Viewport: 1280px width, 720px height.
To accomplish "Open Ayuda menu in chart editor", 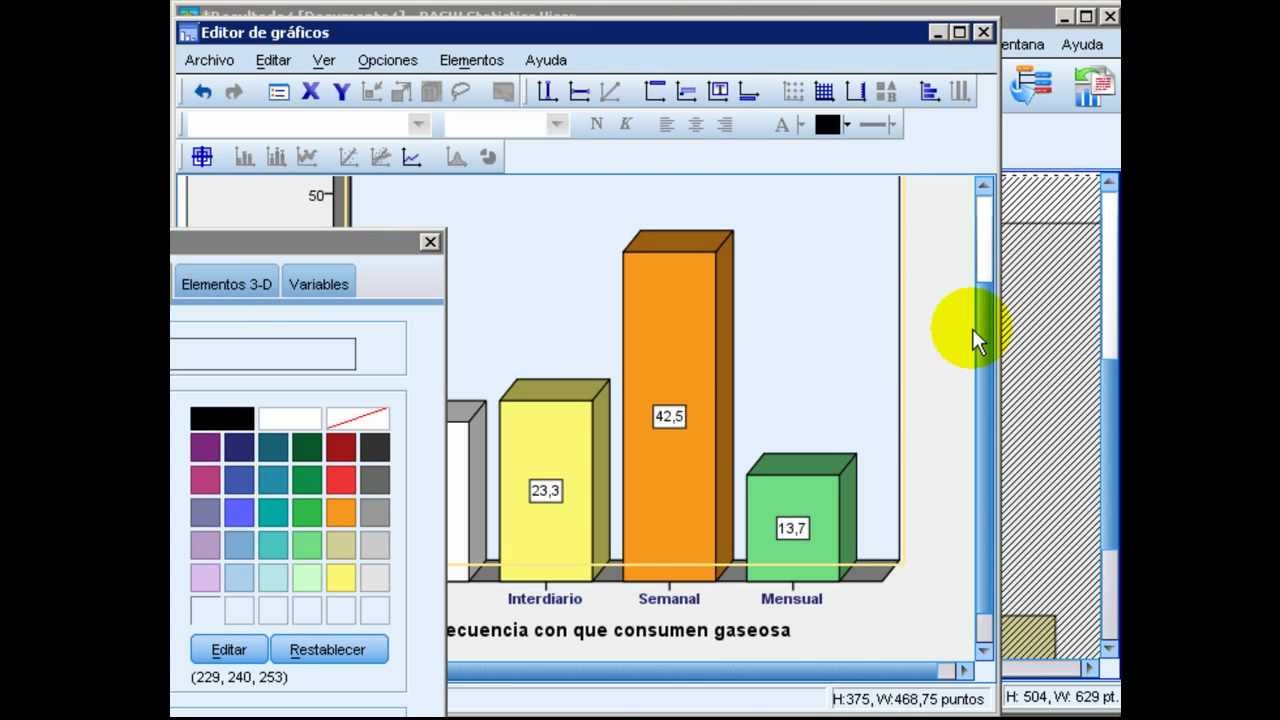I will tap(546, 60).
